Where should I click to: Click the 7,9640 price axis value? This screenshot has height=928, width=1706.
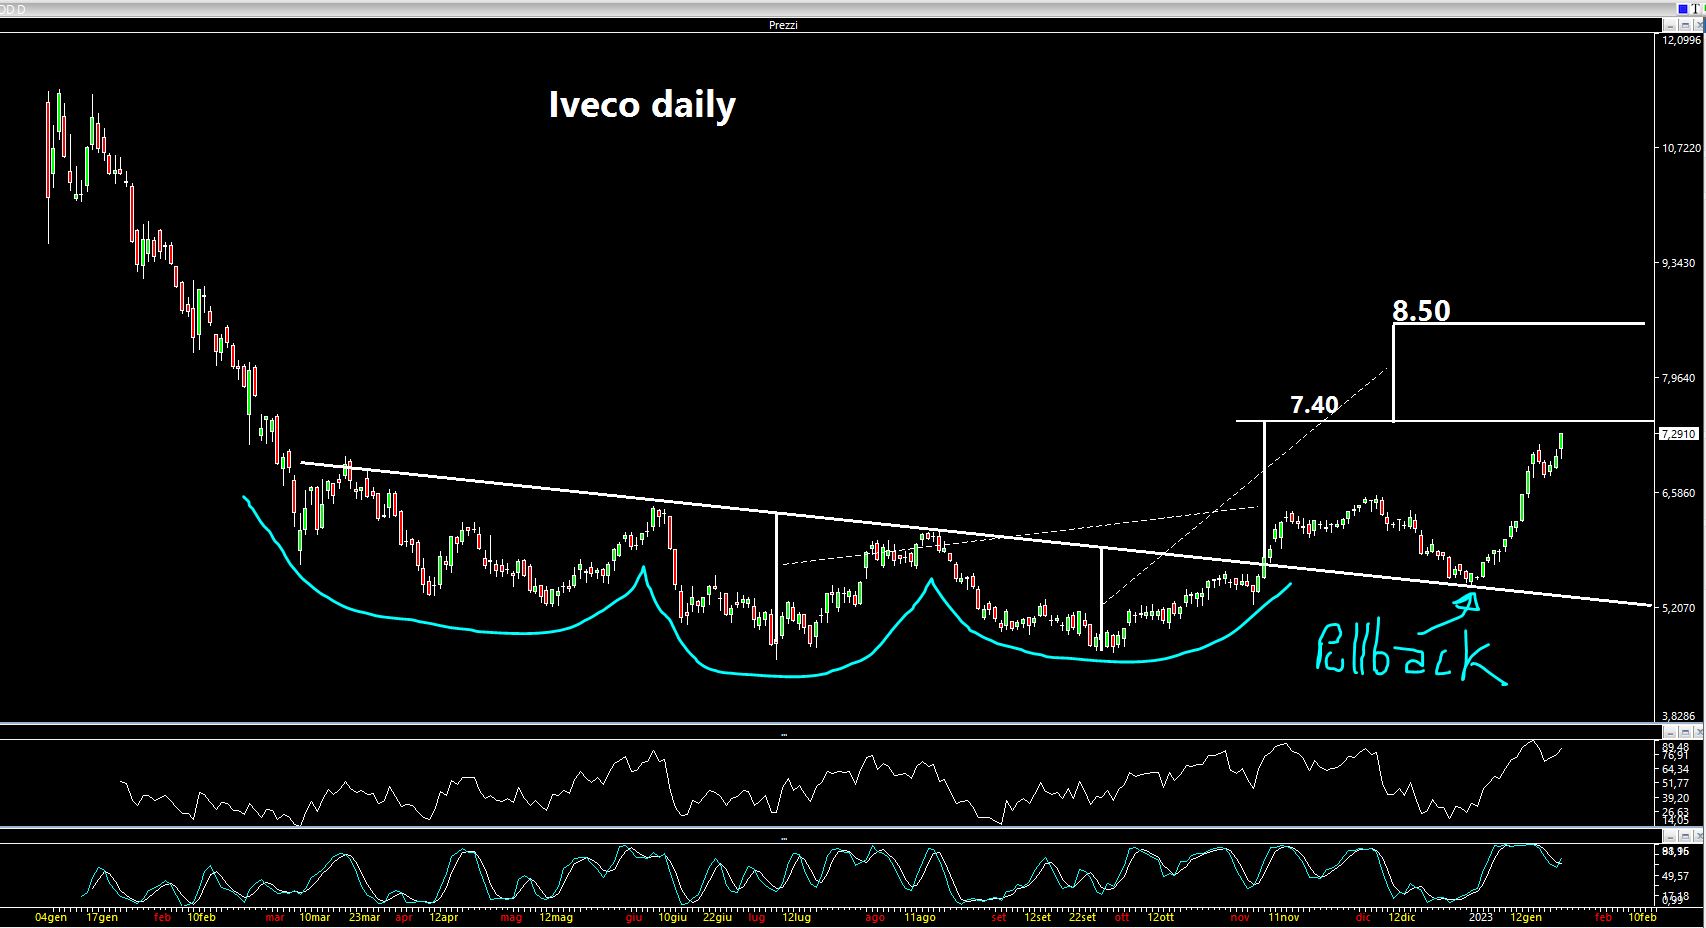tap(1679, 378)
